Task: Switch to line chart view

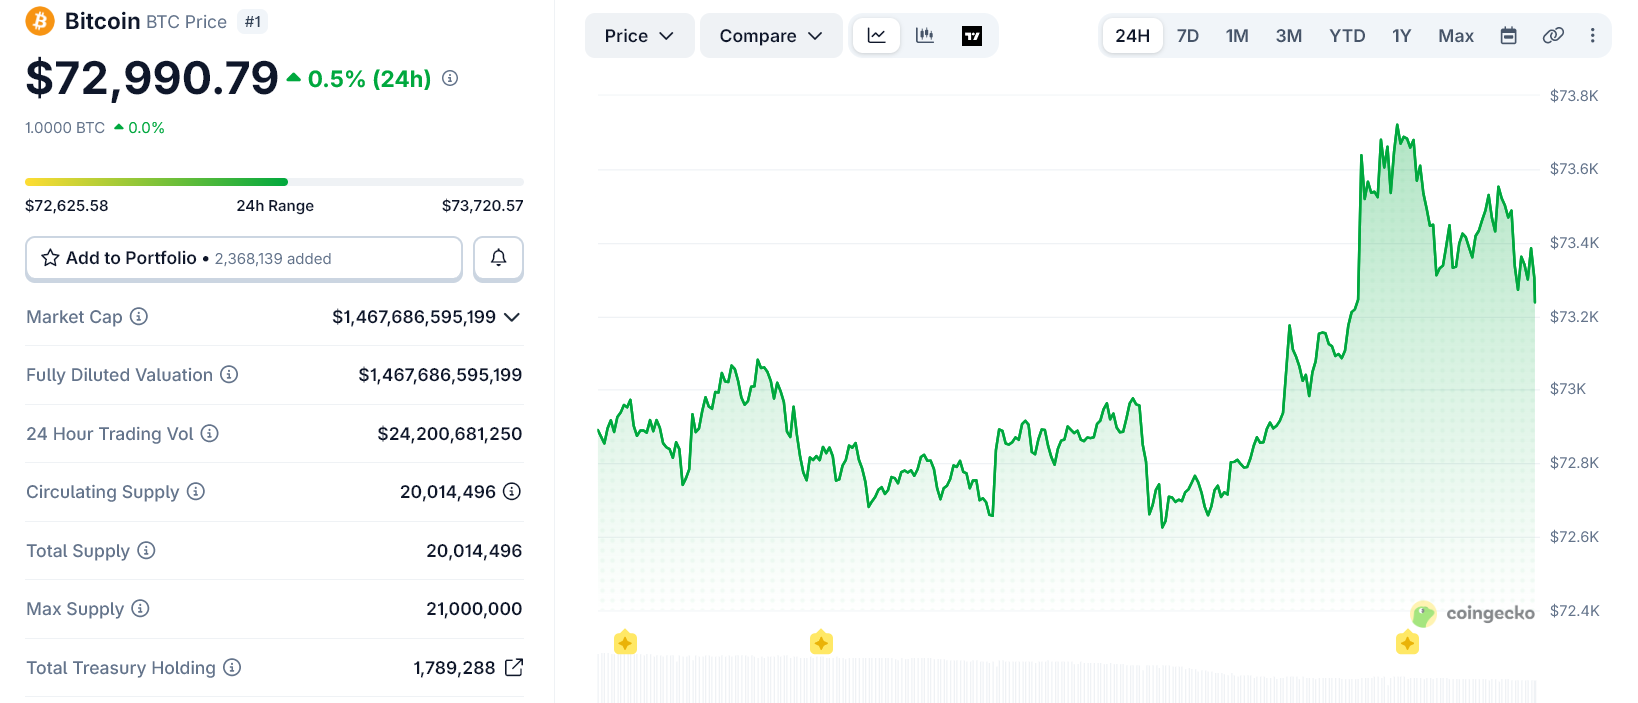Action: tap(876, 36)
